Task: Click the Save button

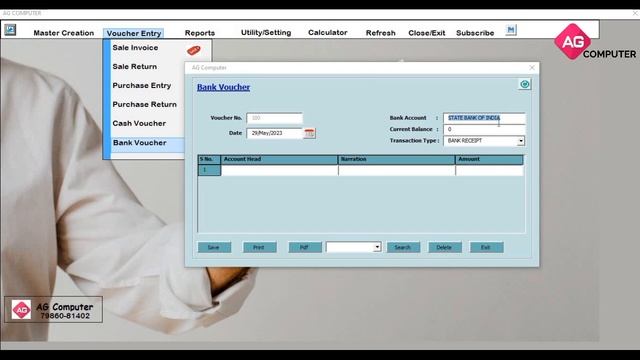Action: [214, 247]
